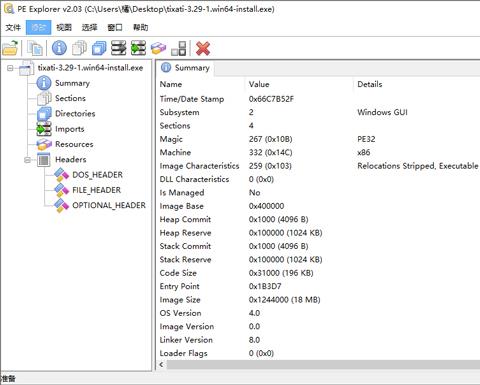The width and height of the screenshot is (480, 385).
Task: Click the Summary info icon in tree
Action: (x=44, y=83)
